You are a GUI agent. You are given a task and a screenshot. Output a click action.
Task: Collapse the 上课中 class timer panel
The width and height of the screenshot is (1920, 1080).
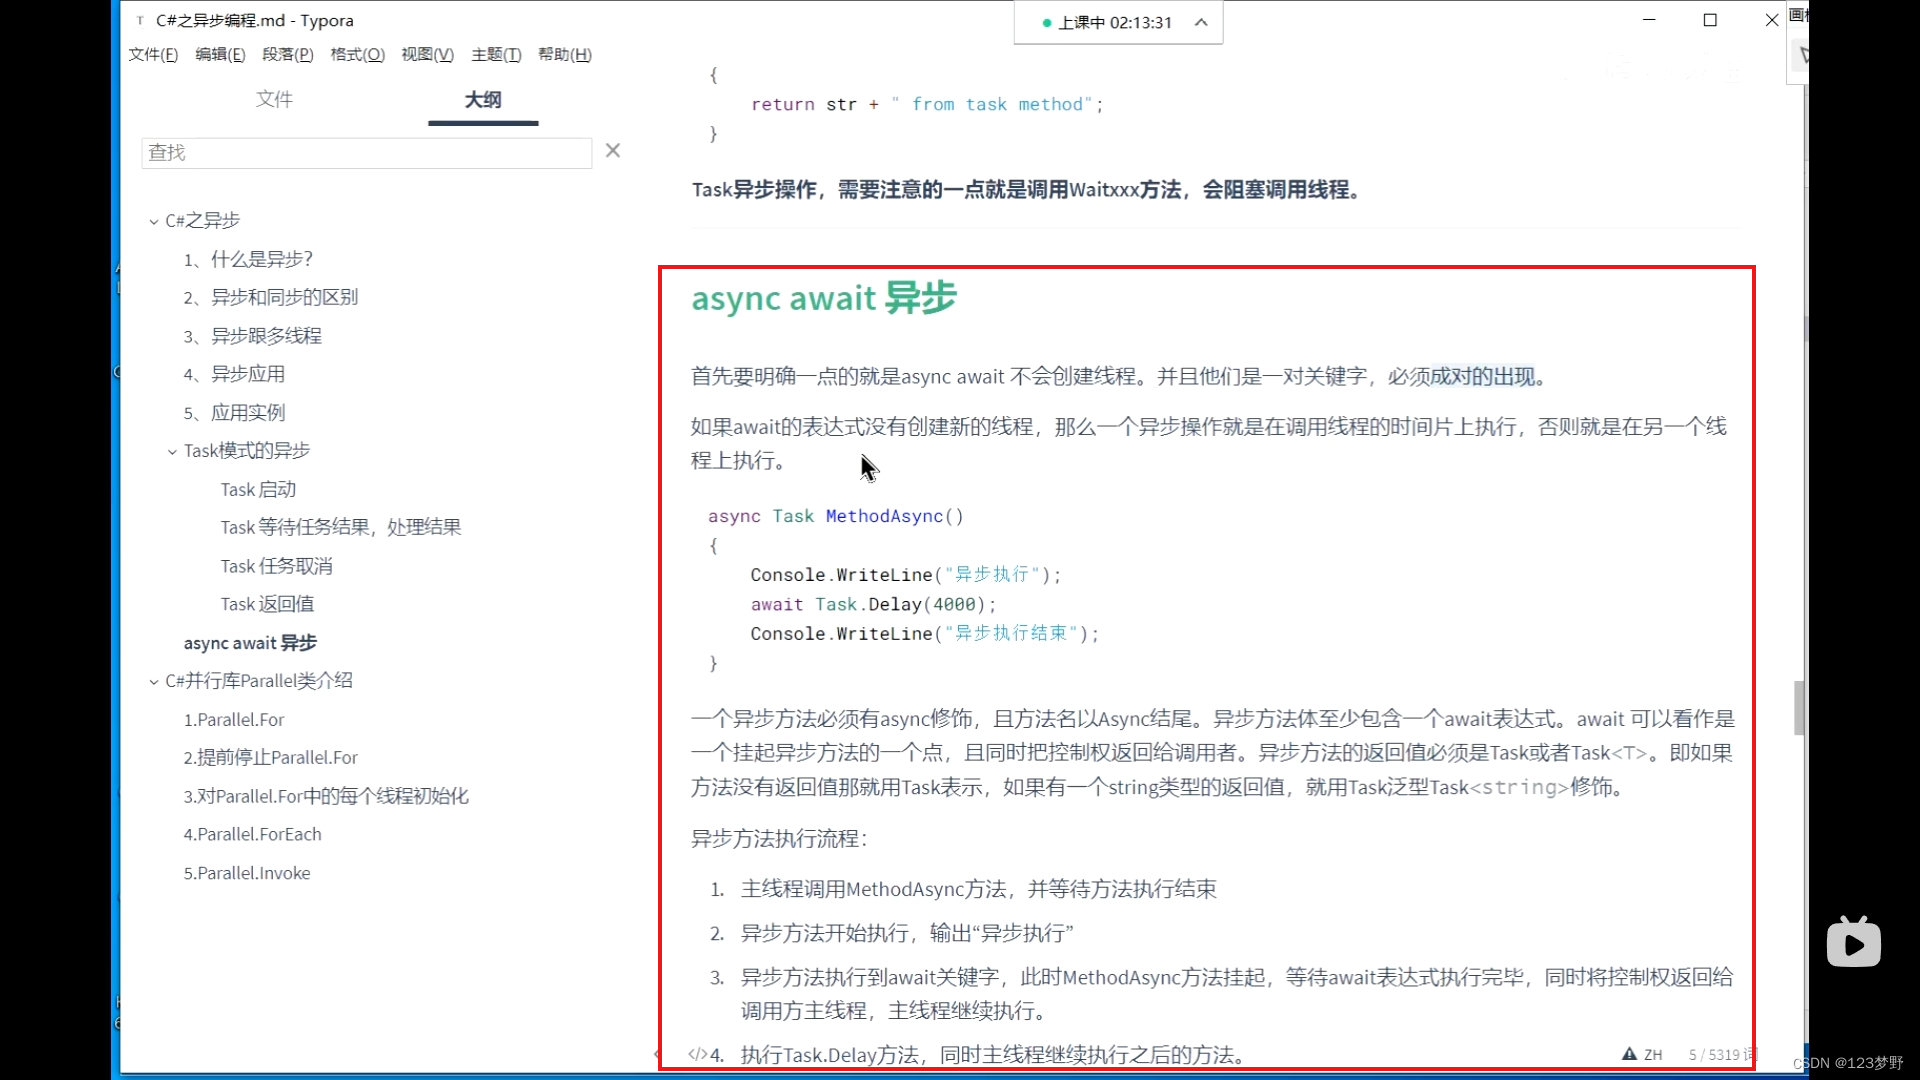(x=1198, y=23)
